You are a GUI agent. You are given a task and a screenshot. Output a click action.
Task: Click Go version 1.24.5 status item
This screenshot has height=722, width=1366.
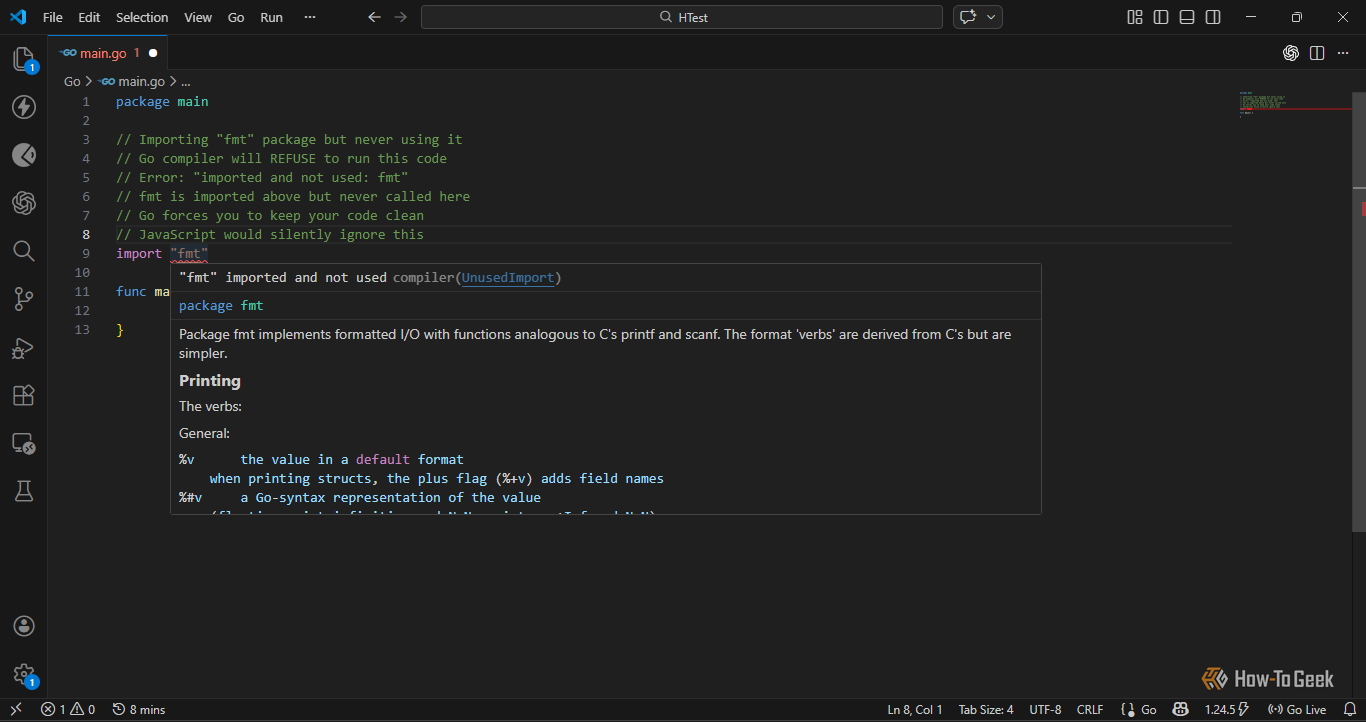click(1227, 710)
